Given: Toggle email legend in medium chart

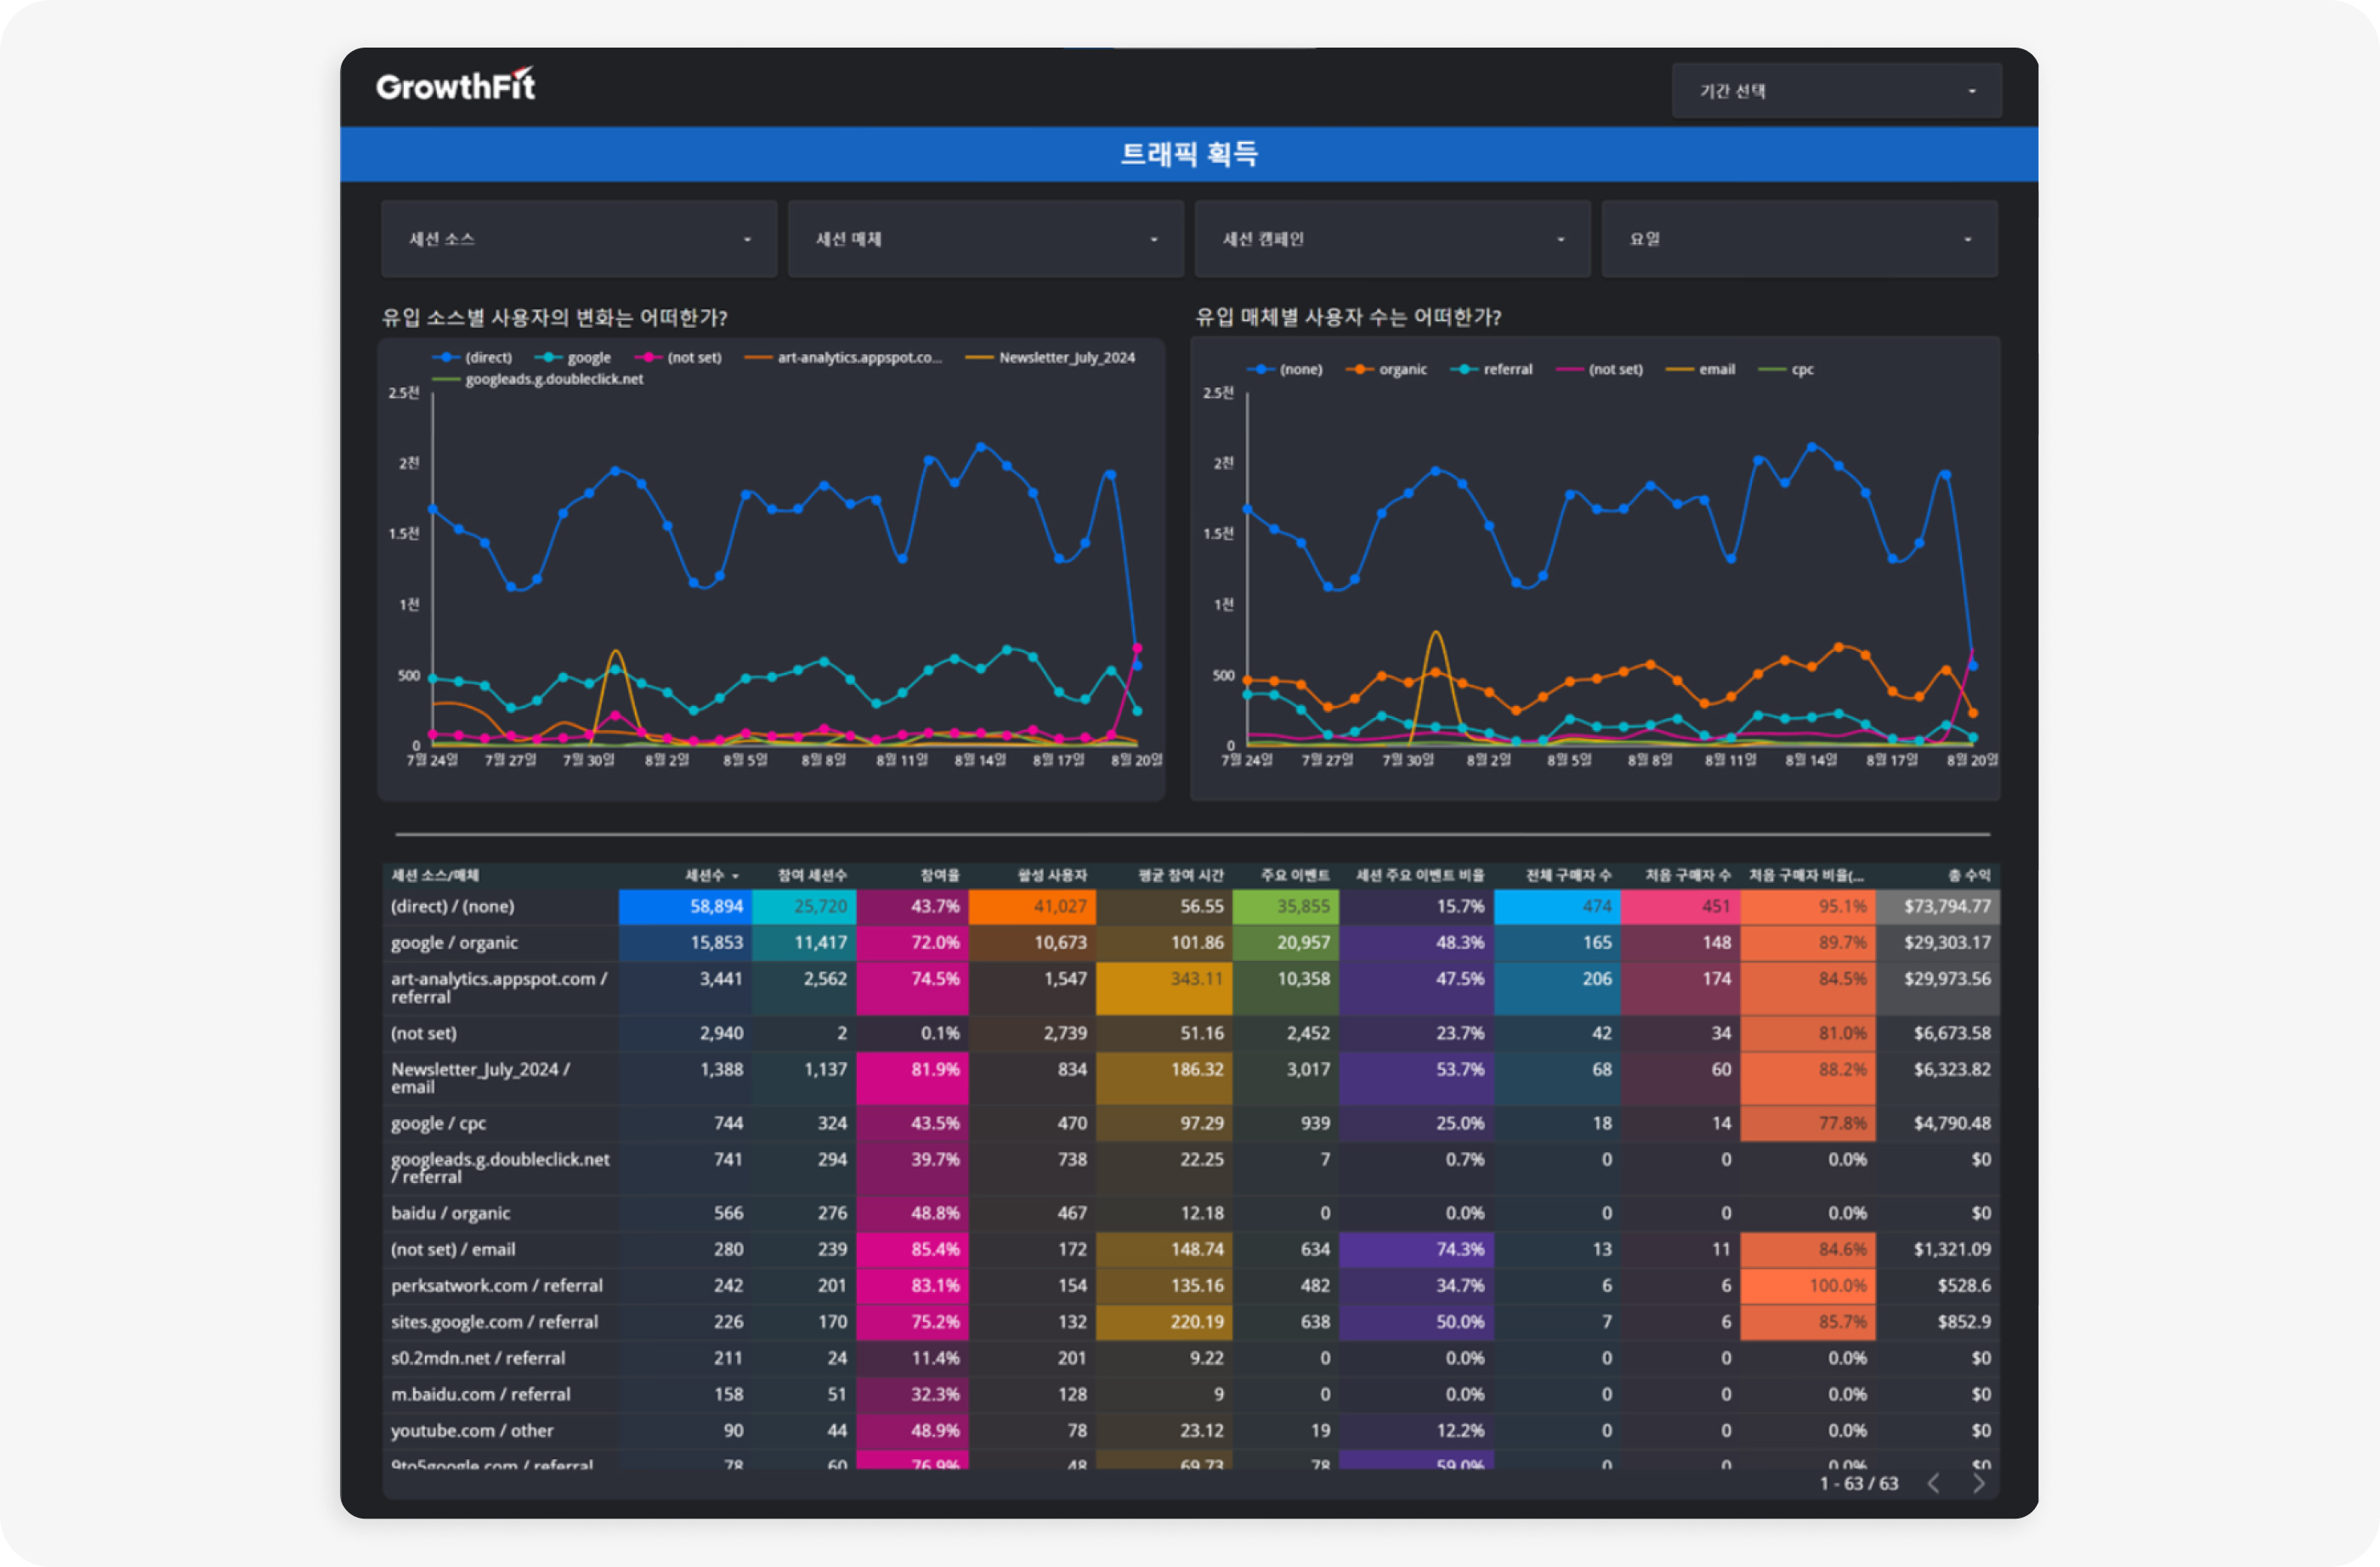Looking at the screenshot, I should coord(1700,369).
